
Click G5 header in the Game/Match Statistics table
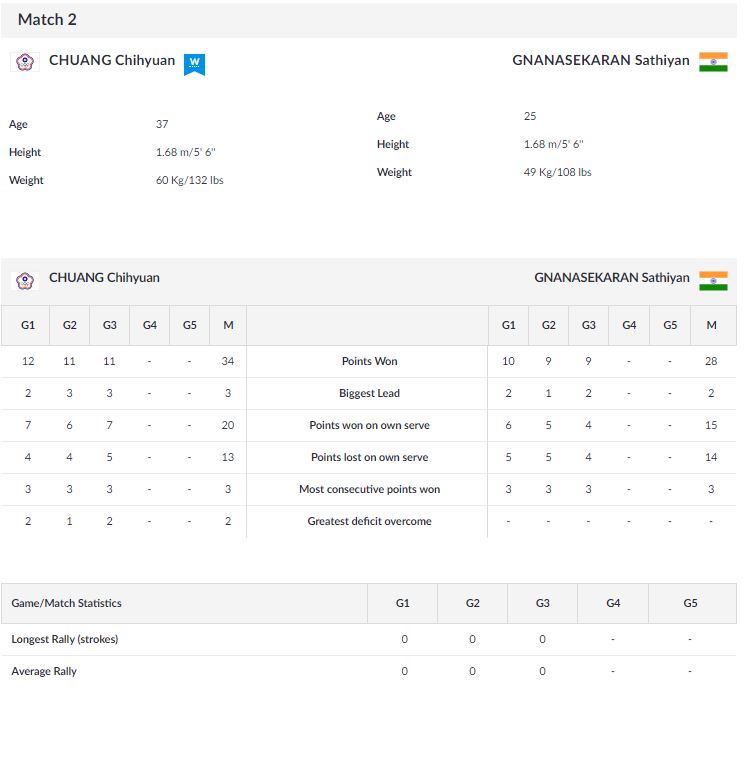coord(690,604)
